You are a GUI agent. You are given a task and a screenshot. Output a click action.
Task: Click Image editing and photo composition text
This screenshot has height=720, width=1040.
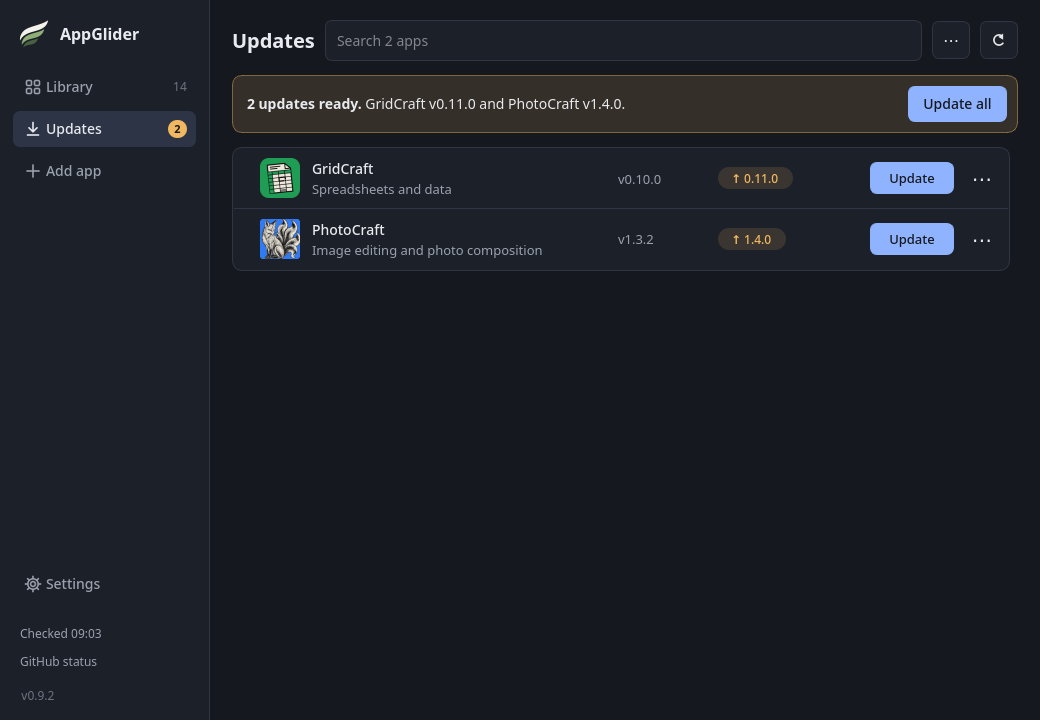(427, 251)
